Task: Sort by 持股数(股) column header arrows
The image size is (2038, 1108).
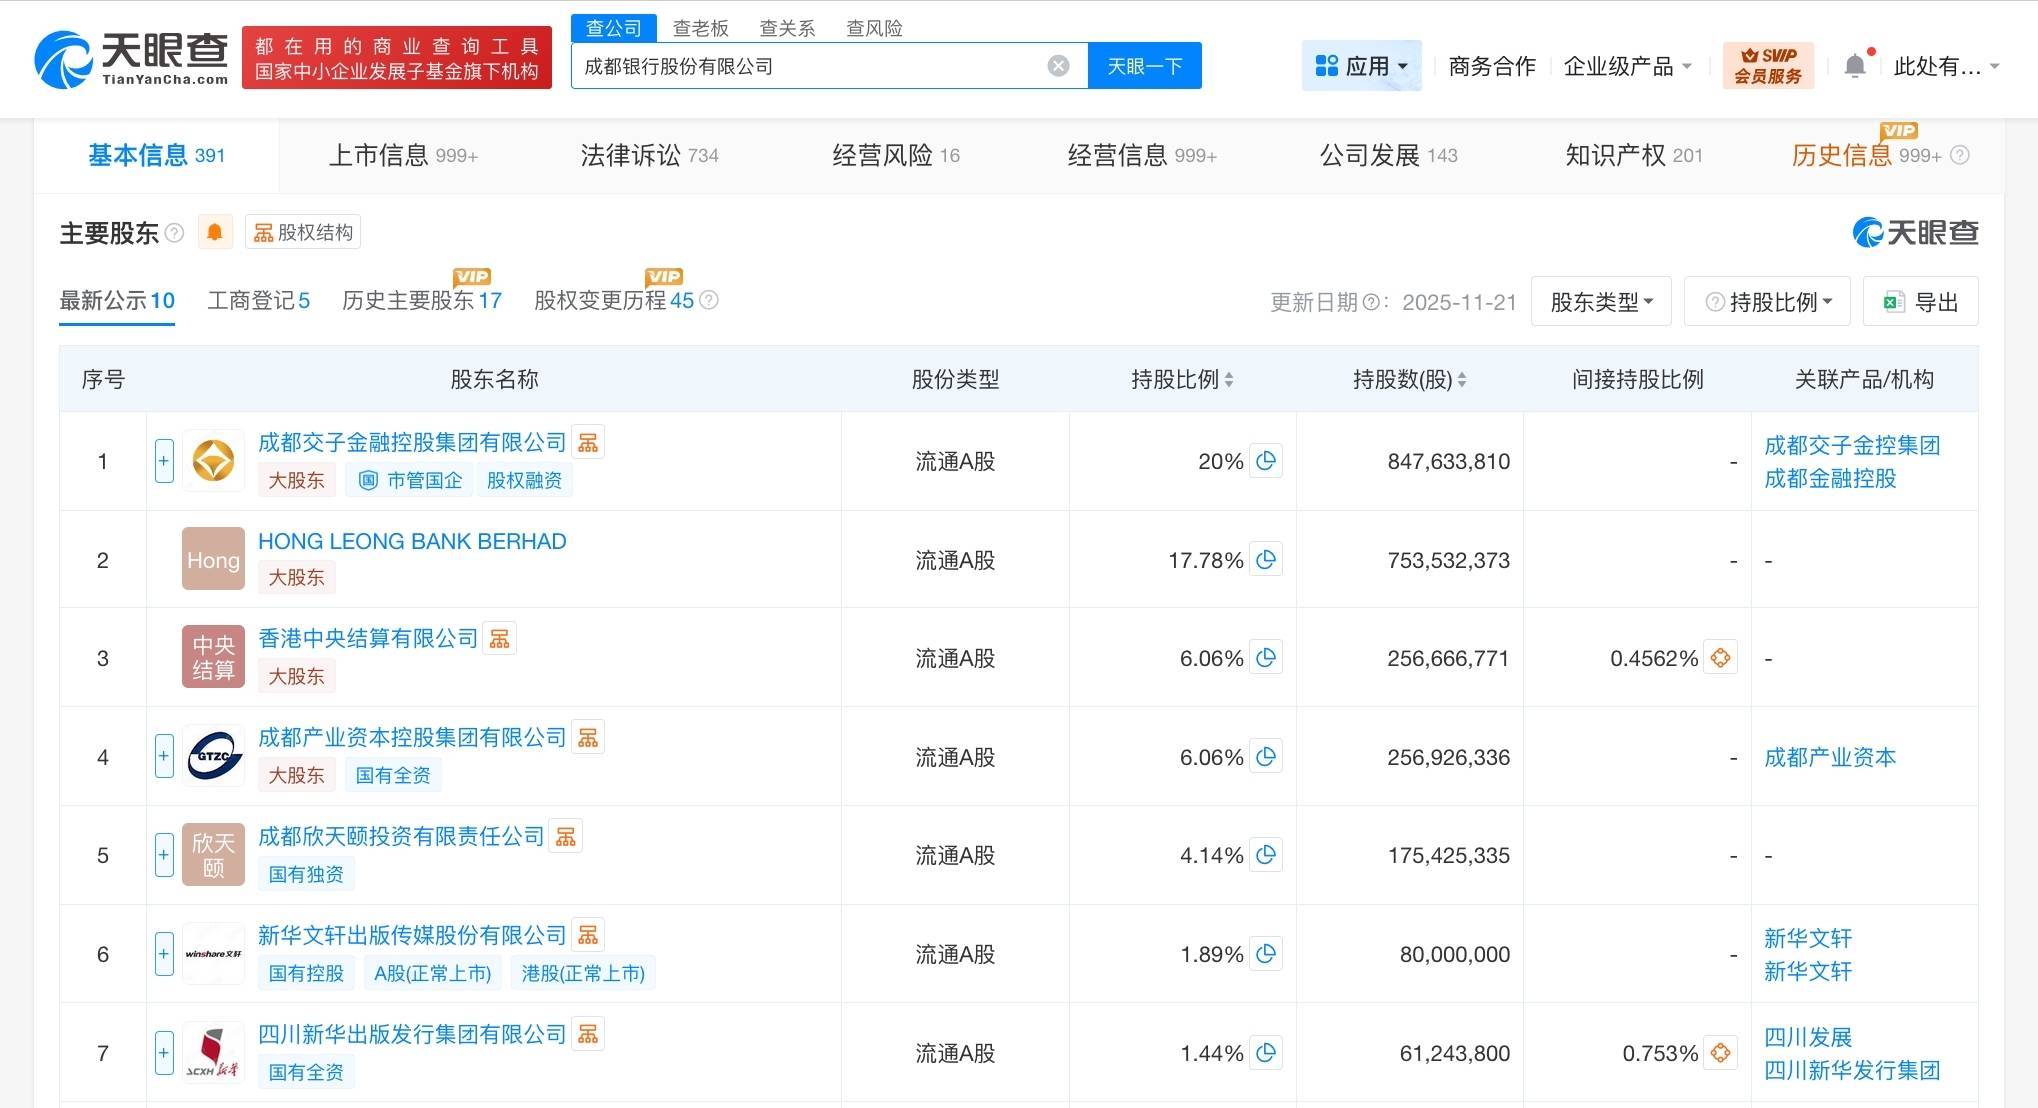Action: (1462, 380)
